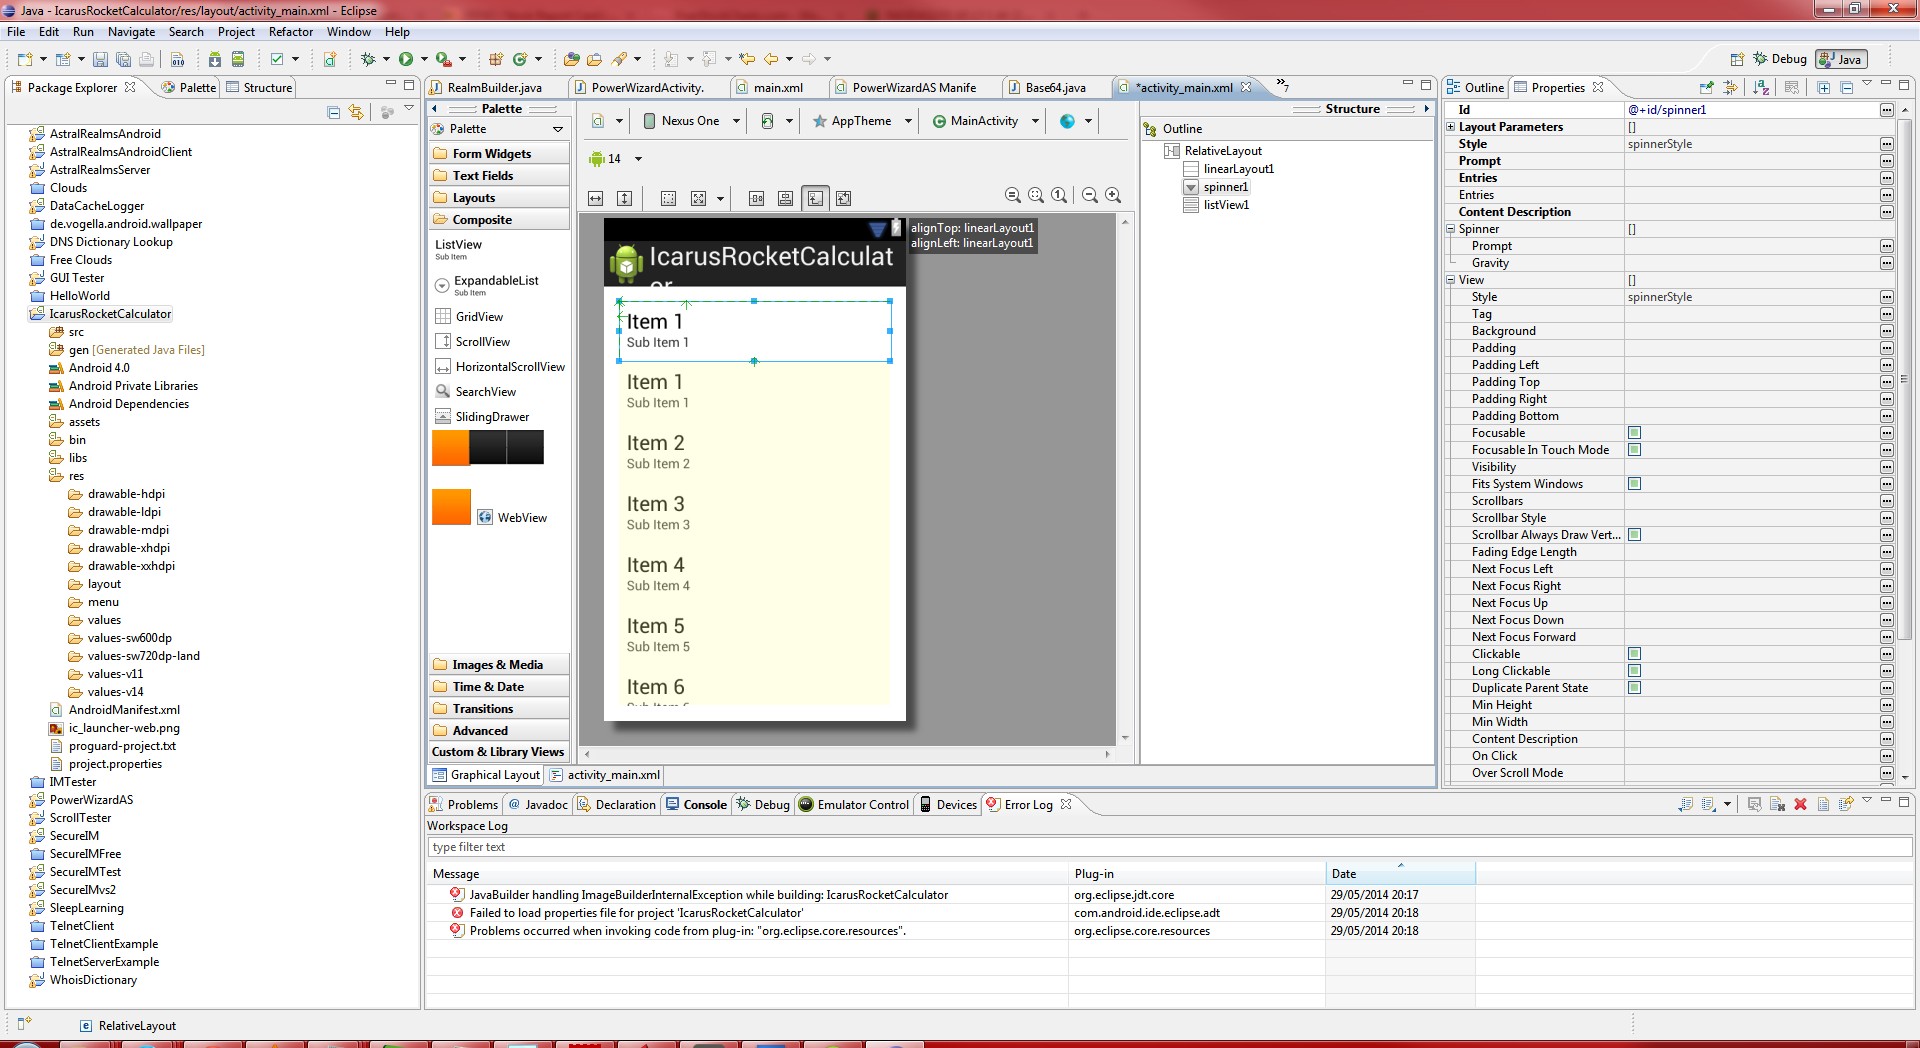Screen dimensions: 1920x1048
Task: Open the Custom & Library Views category
Action: click(499, 752)
